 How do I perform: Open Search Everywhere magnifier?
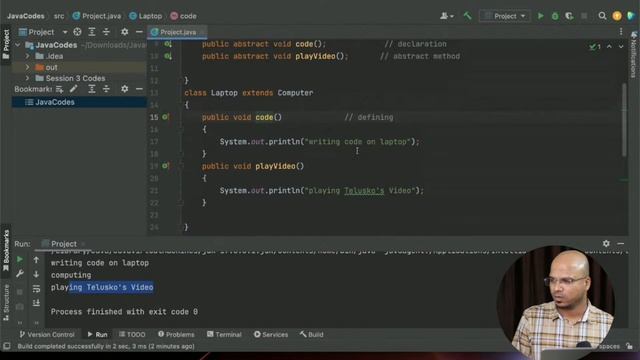click(x=602, y=16)
